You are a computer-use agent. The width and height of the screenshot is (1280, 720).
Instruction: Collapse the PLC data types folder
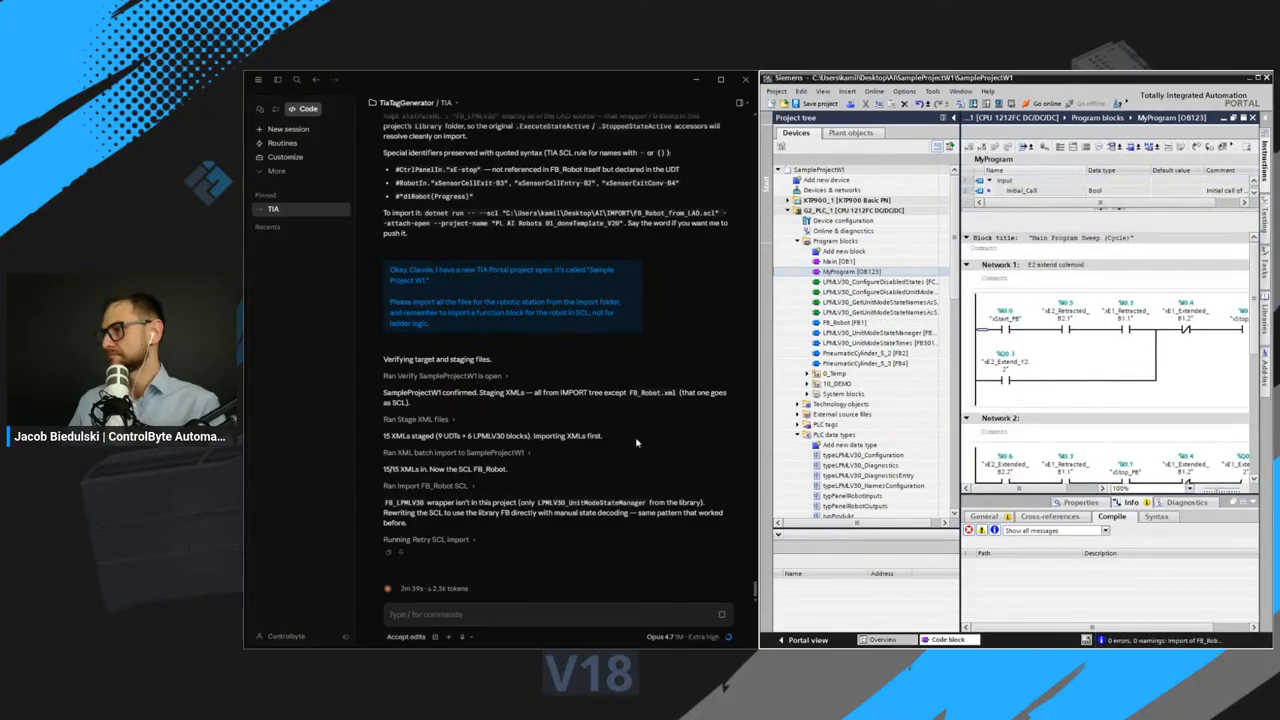pos(797,435)
